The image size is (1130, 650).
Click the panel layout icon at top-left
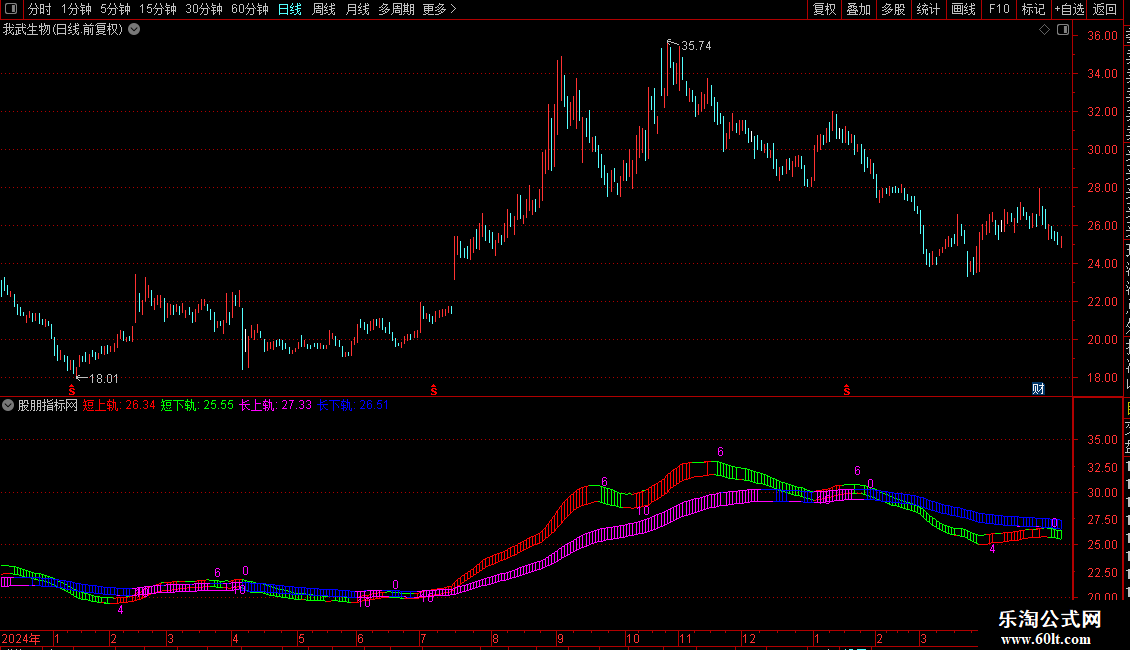click(x=11, y=9)
